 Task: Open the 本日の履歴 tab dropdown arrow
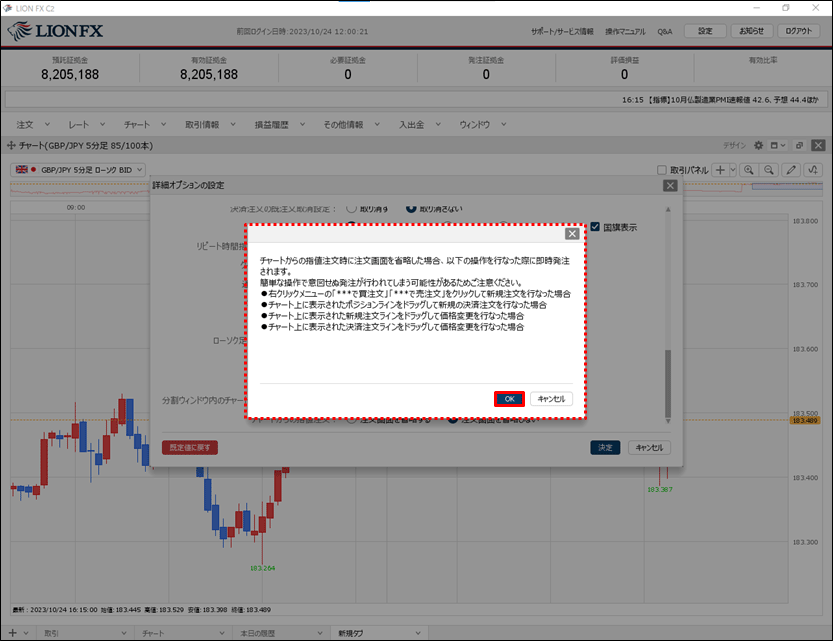320,633
